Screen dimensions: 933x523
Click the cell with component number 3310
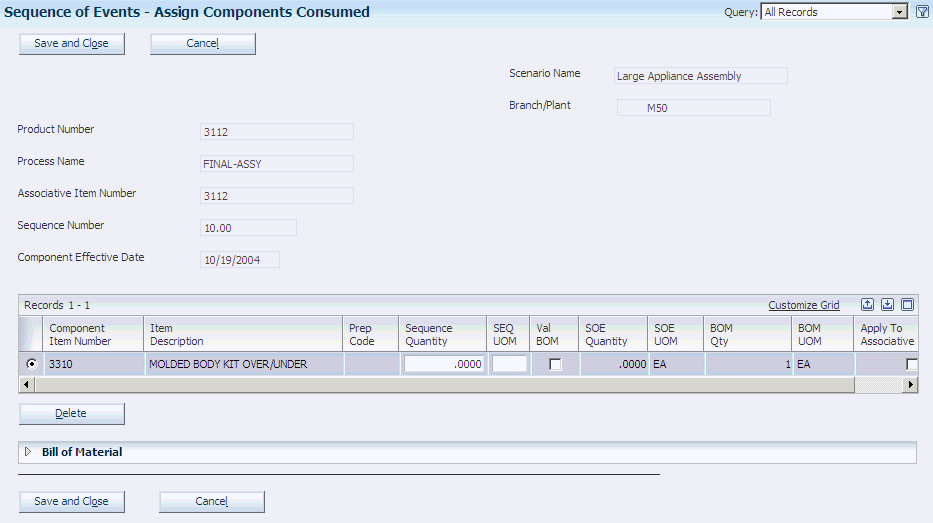(x=93, y=364)
